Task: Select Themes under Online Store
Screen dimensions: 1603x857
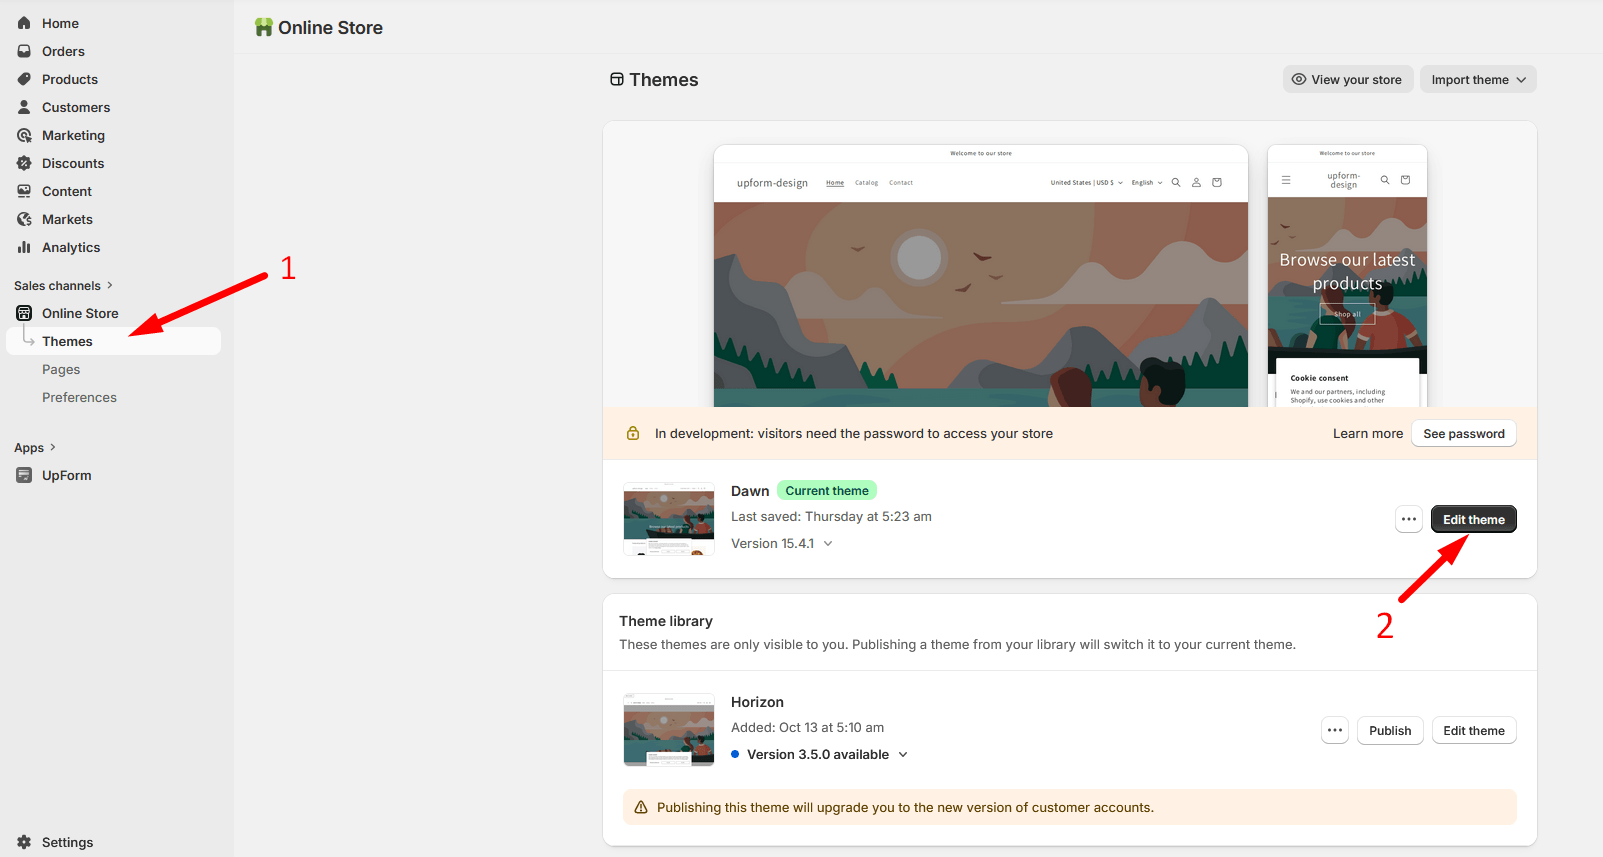Action: 113,341
